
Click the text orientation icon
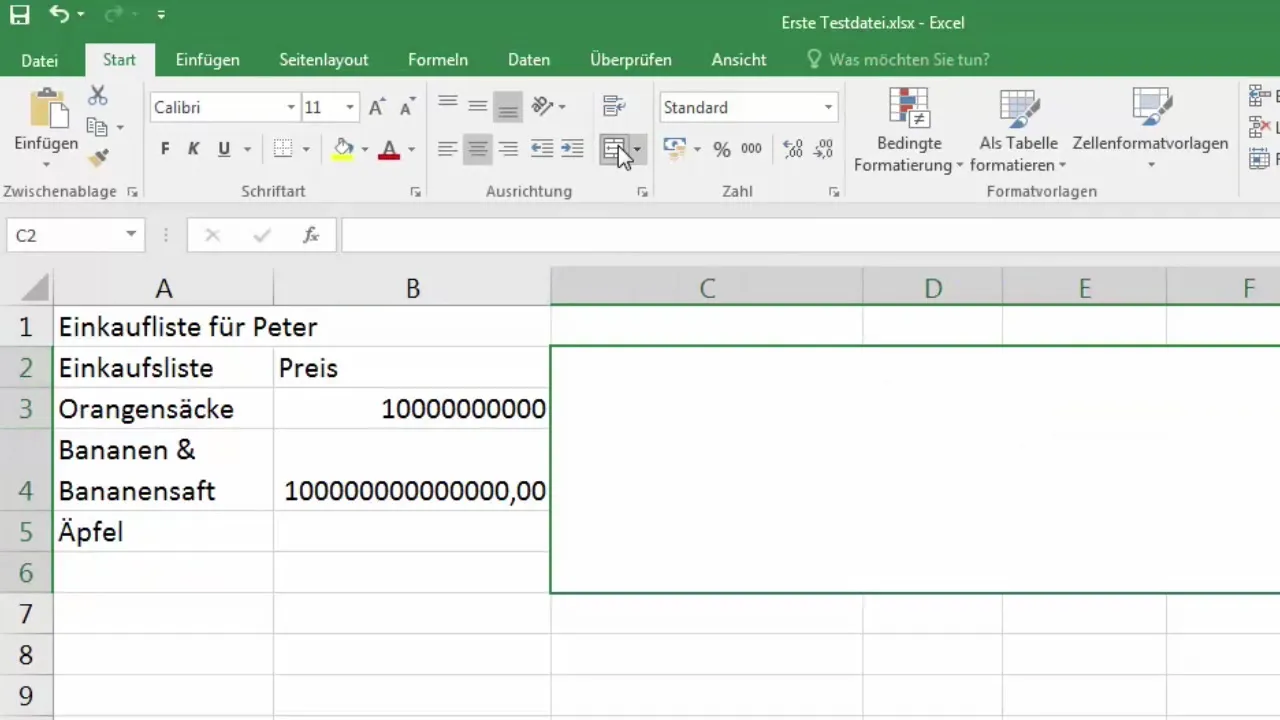click(544, 105)
